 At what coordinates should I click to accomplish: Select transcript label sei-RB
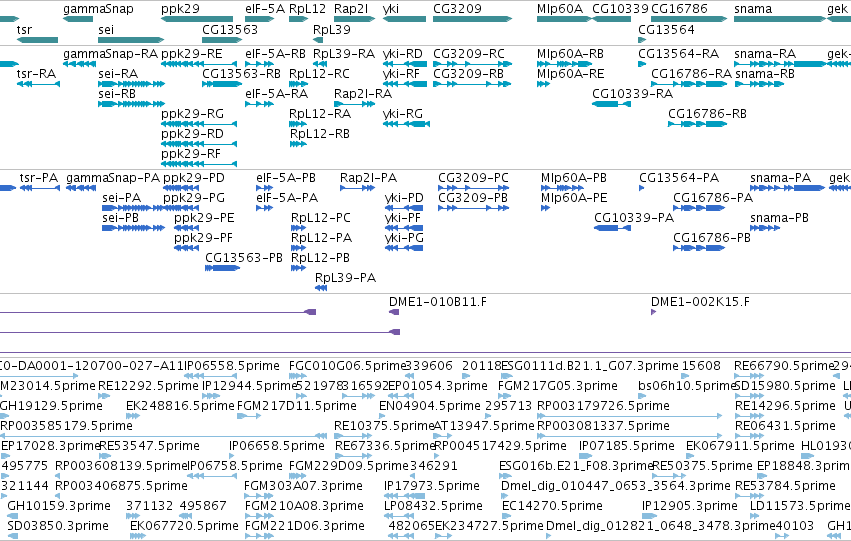point(117,94)
